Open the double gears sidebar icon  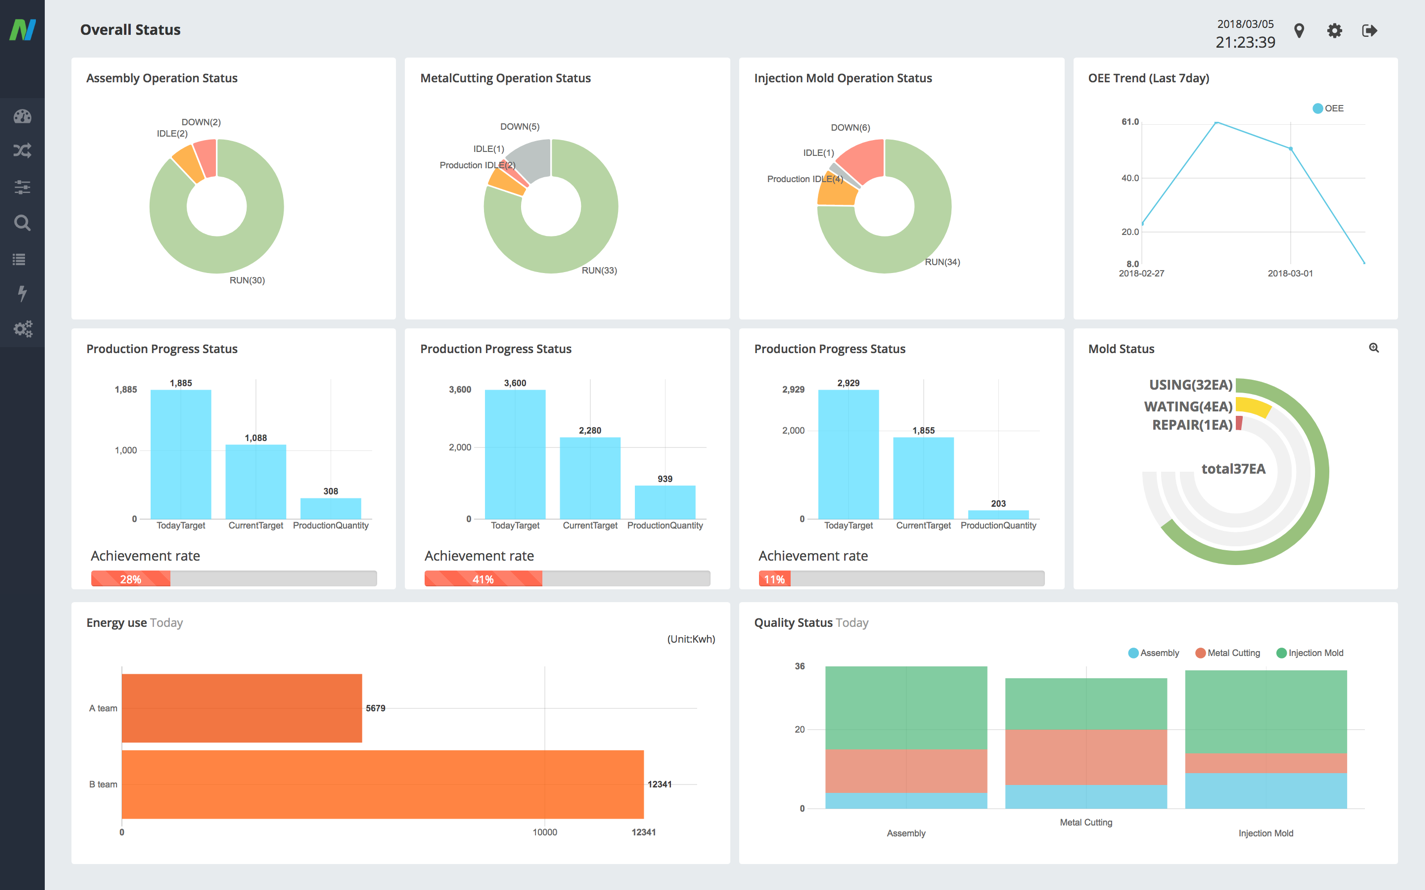[22, 329]
